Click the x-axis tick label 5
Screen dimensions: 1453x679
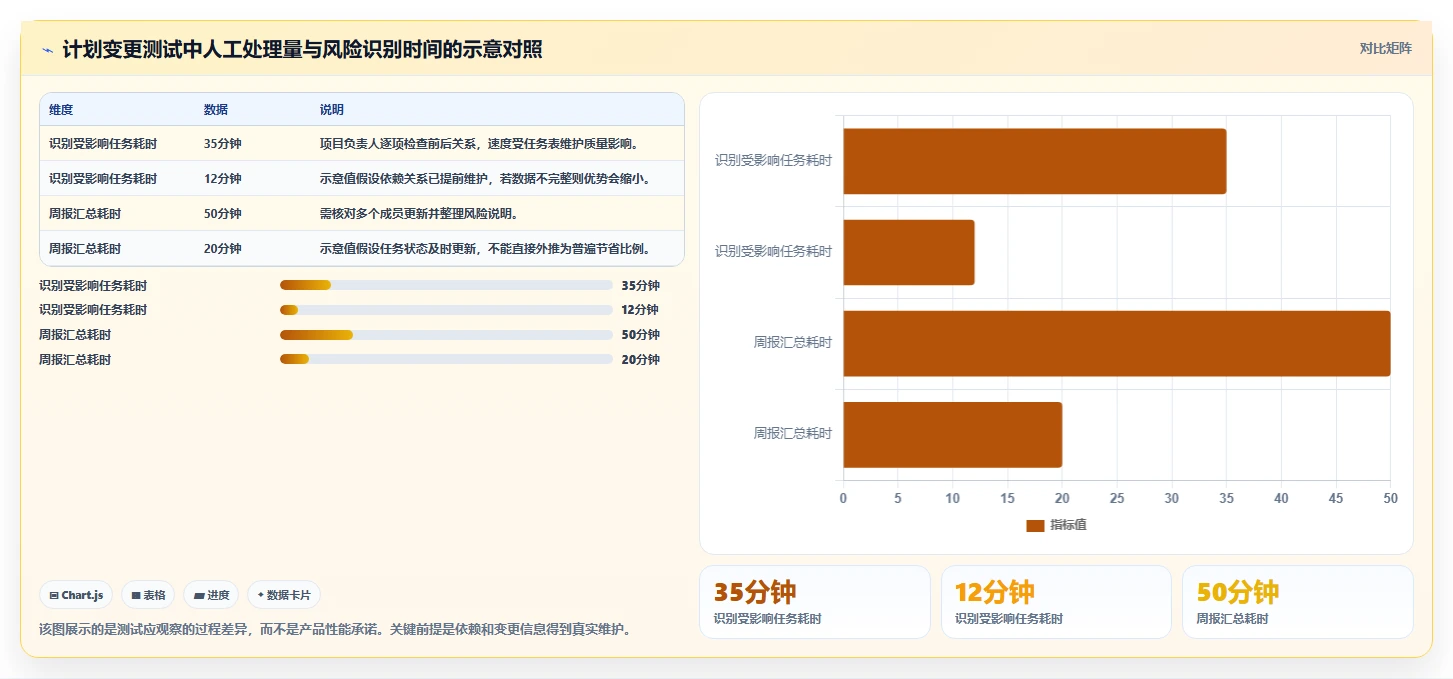tap(898, 498)
